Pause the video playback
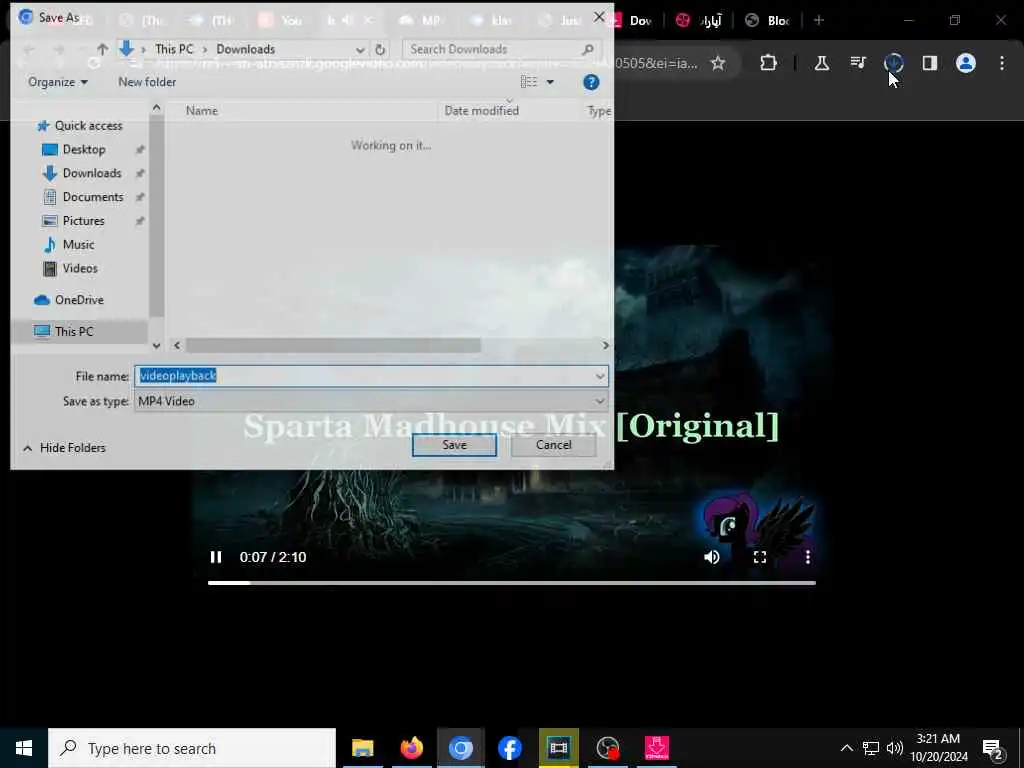 [216, 557]
